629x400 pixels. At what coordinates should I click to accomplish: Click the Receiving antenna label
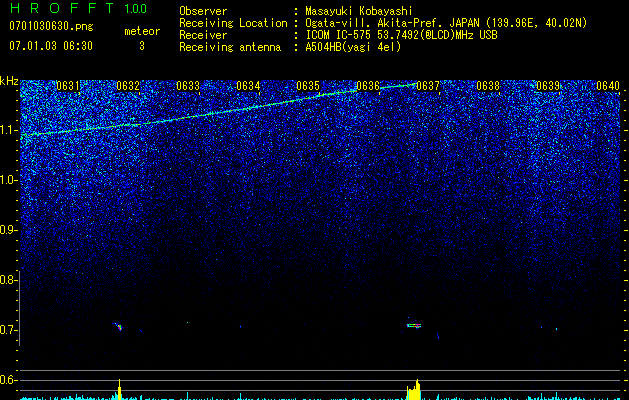(230, 47)
